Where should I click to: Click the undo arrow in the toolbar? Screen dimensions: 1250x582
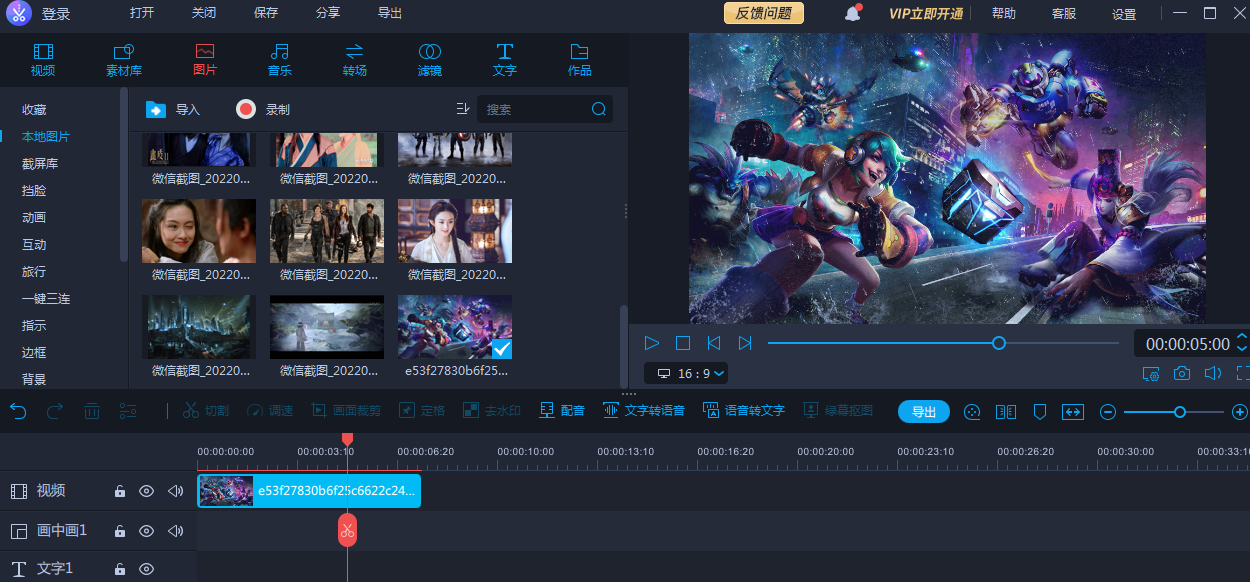click(18, 410)
